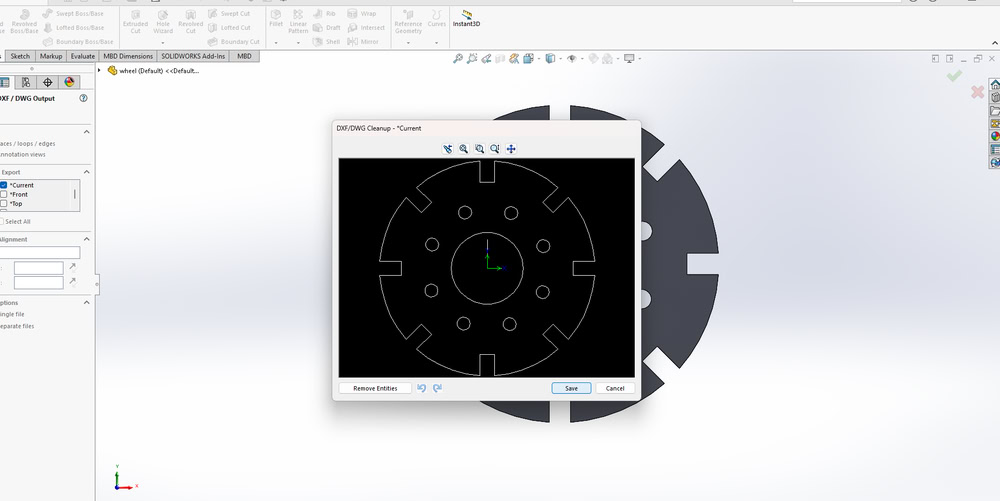This screenshot has width=1000, height=501.
Task: Click the Hole Wizard tool
Action: click(x=163, y=21)
